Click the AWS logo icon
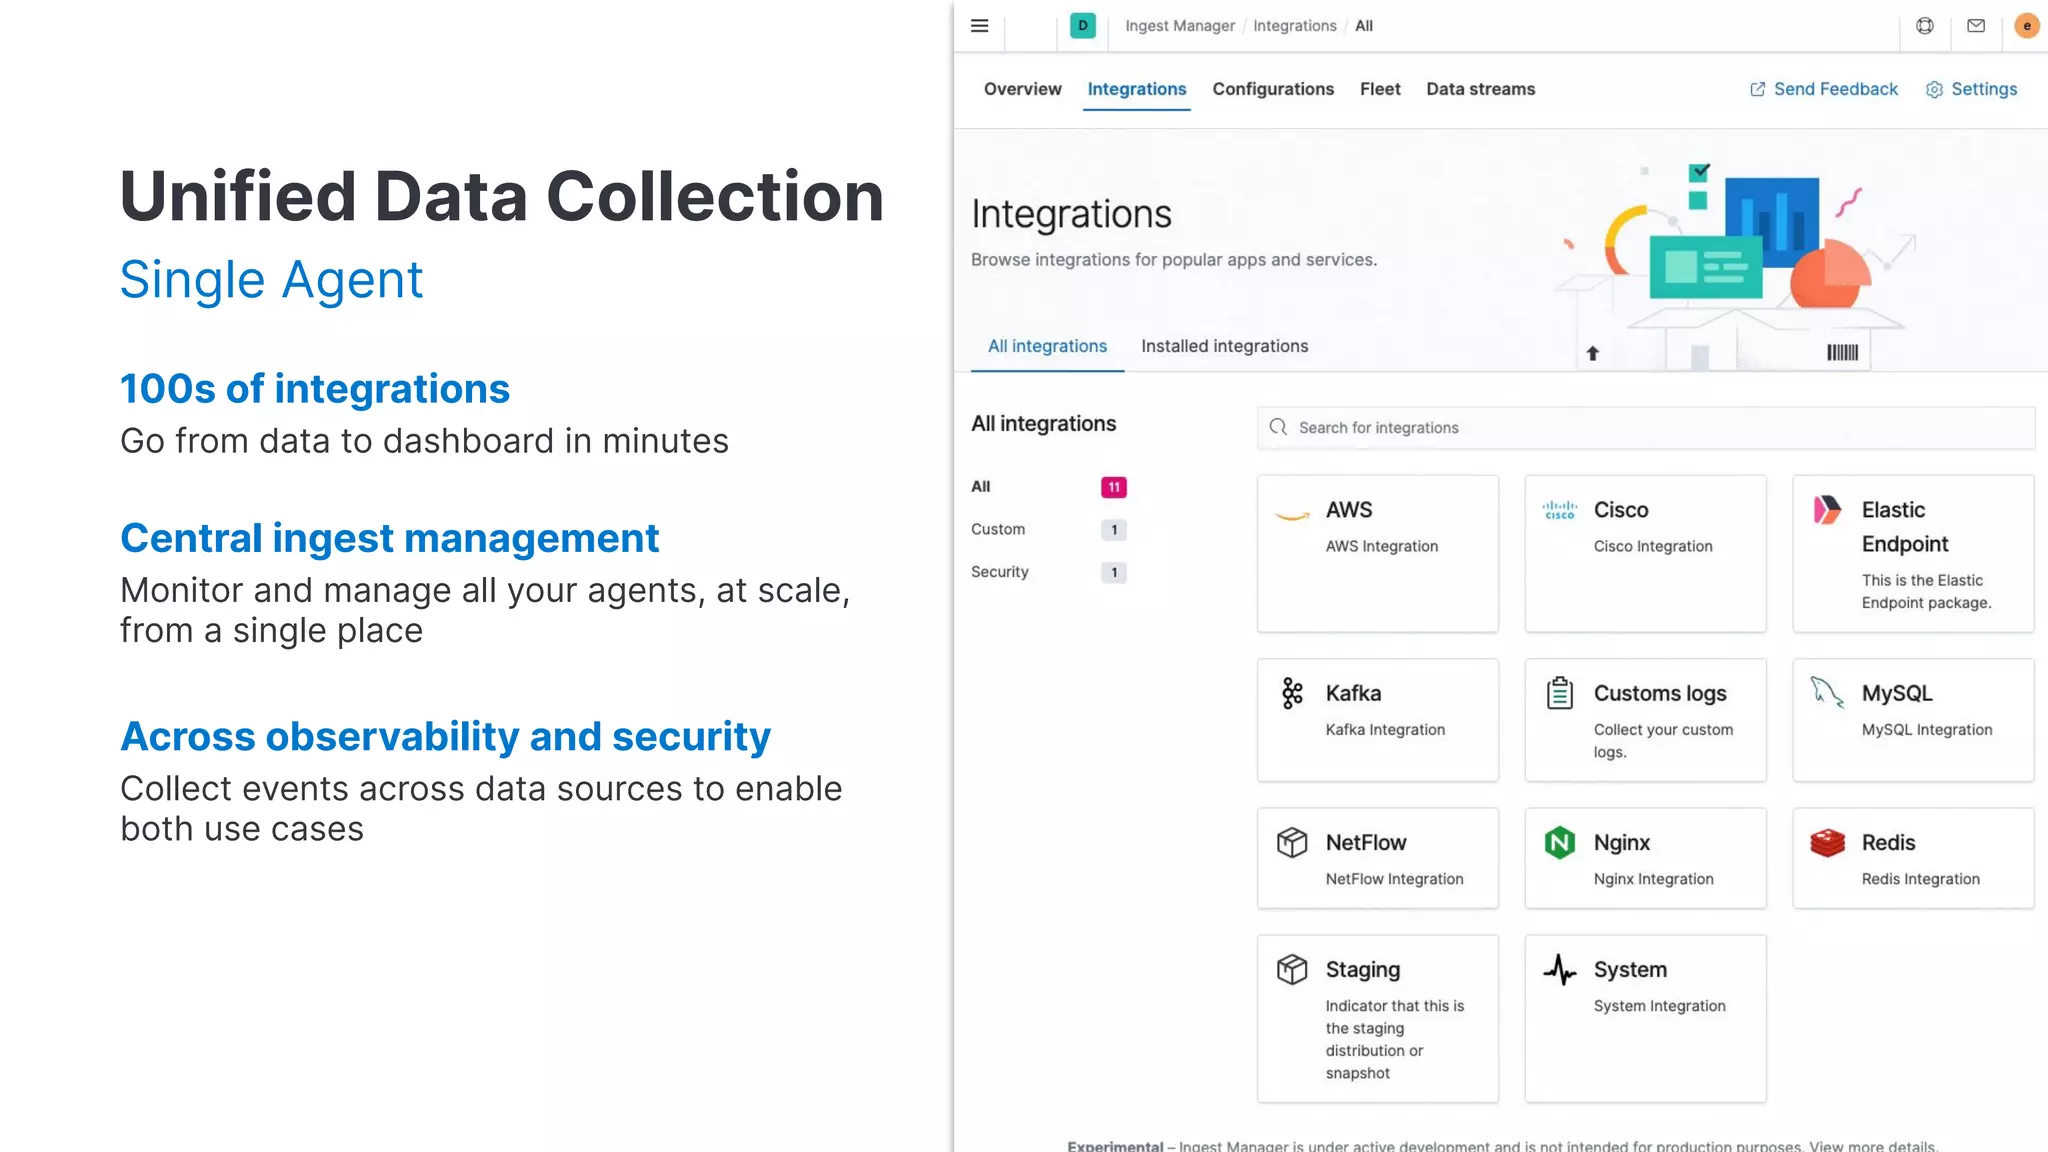The width and height of the screenshot is (2048, 1152). (x=1292, y=515)
